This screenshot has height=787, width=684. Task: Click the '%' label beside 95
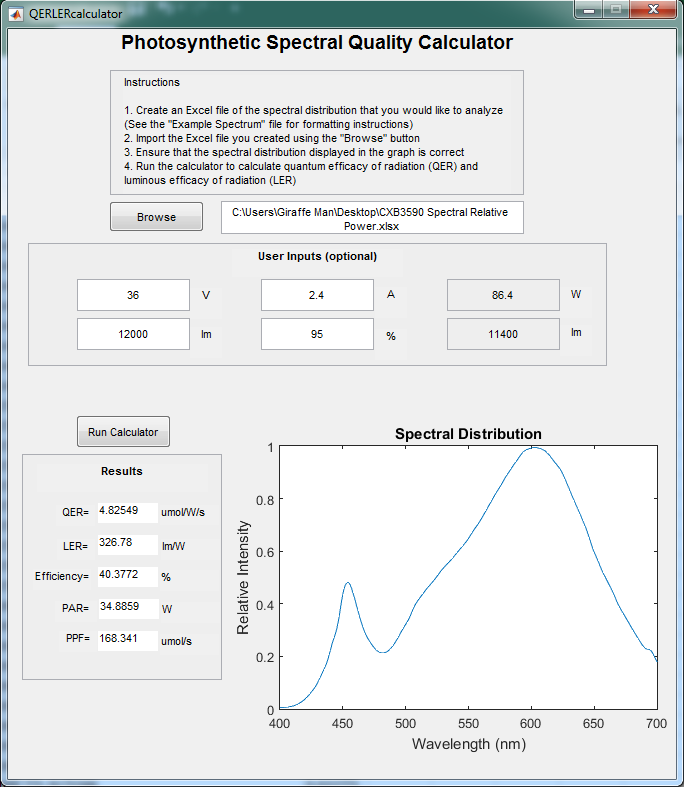coord(391,336)
